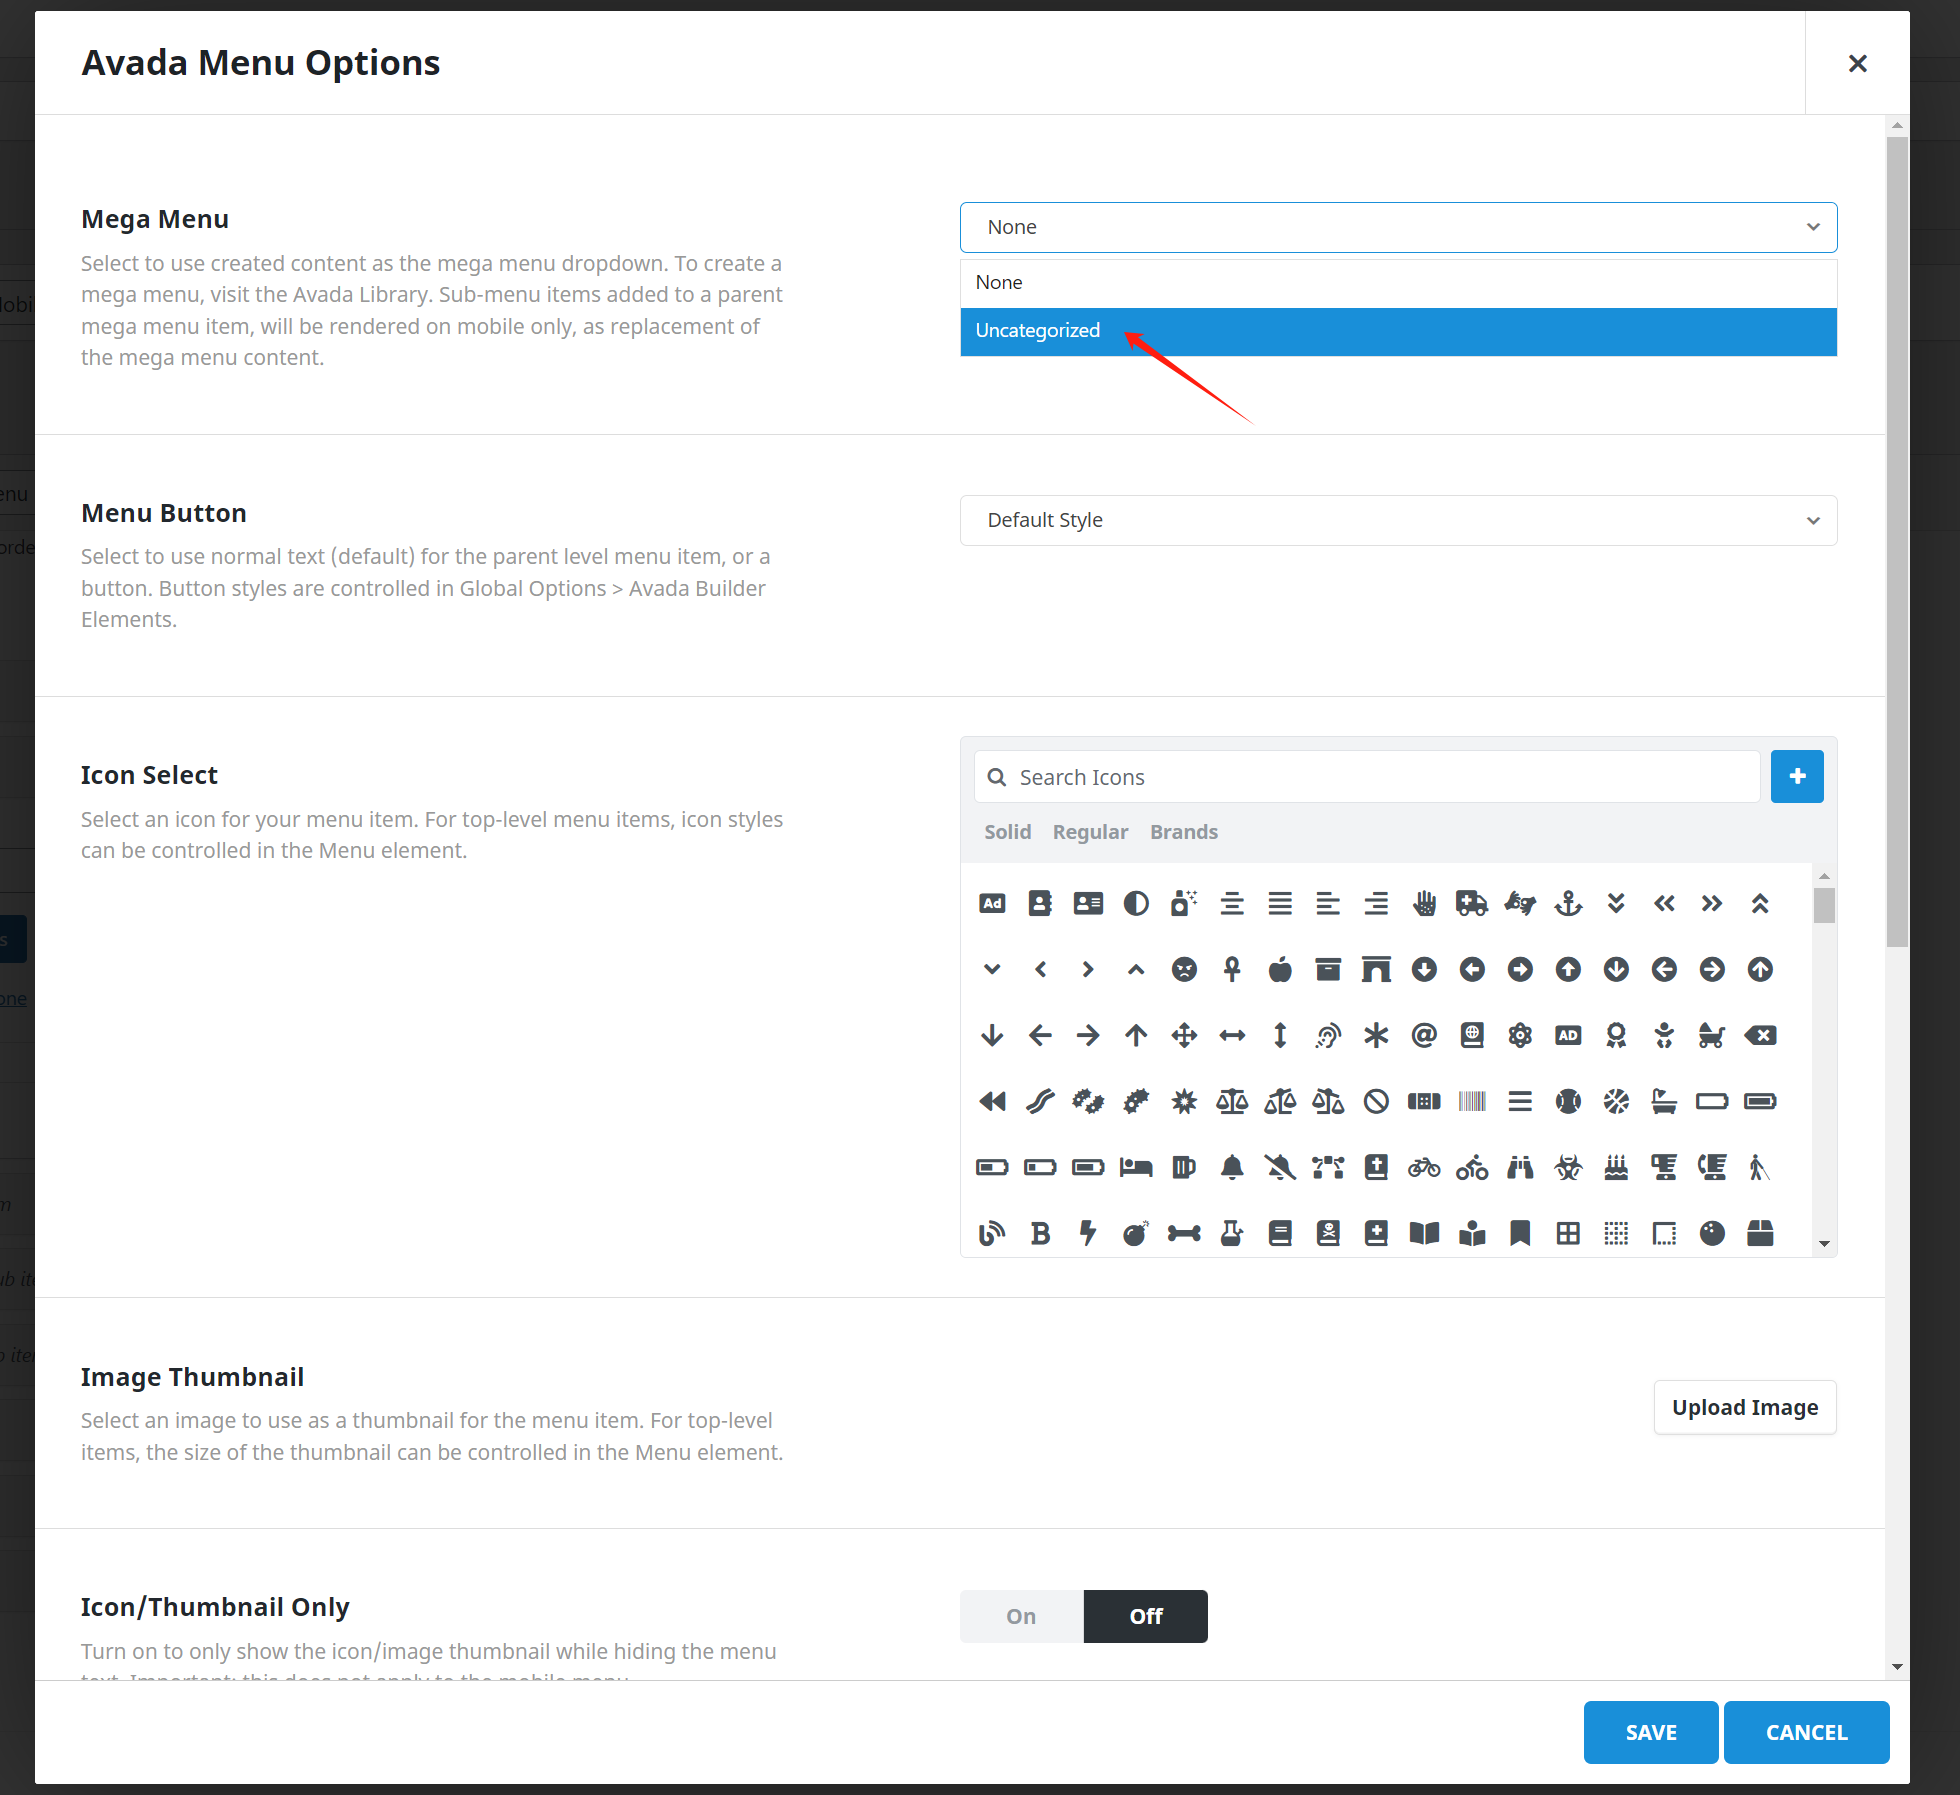Click Upload Image button for thumbnail
Screen dimensions: 1960x1795
coord(1745,1407)
